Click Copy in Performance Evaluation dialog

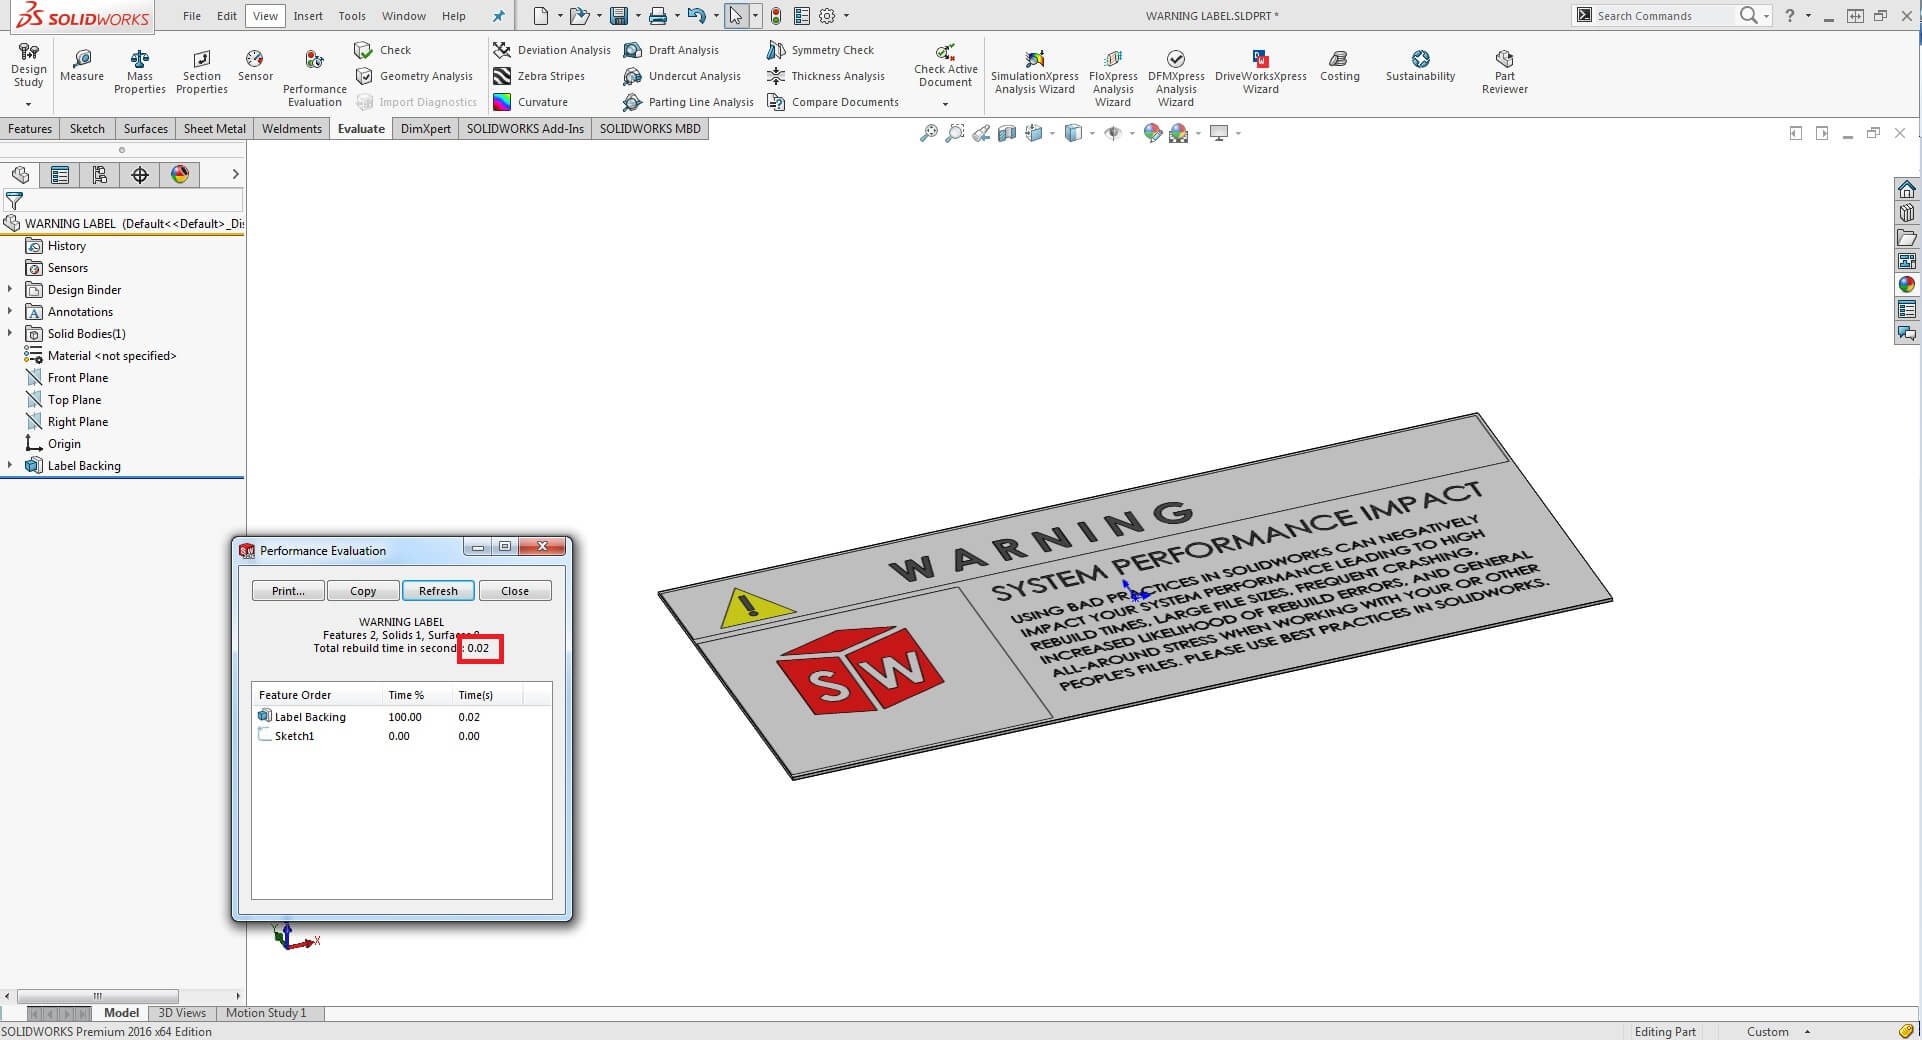point(362,590)
